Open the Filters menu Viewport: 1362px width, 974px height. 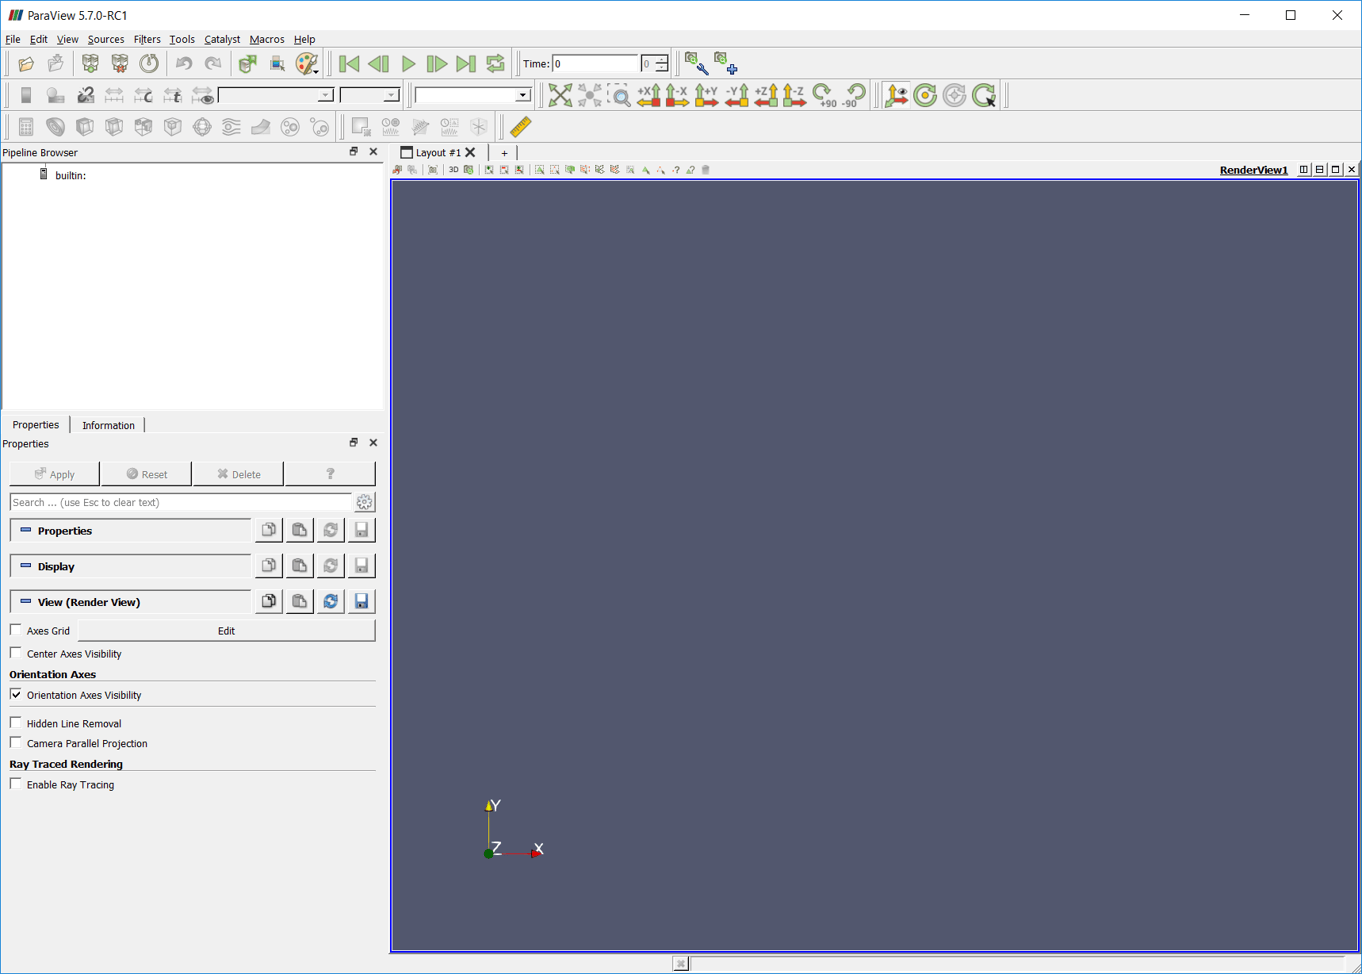point(147,39)
